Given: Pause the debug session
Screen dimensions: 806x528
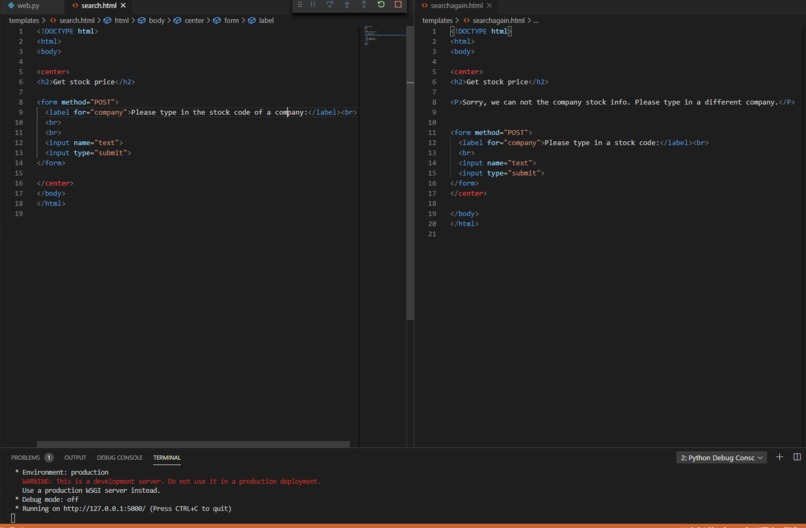Looking at the screenshot, I should pyautogui.click(x=313, y=5).
